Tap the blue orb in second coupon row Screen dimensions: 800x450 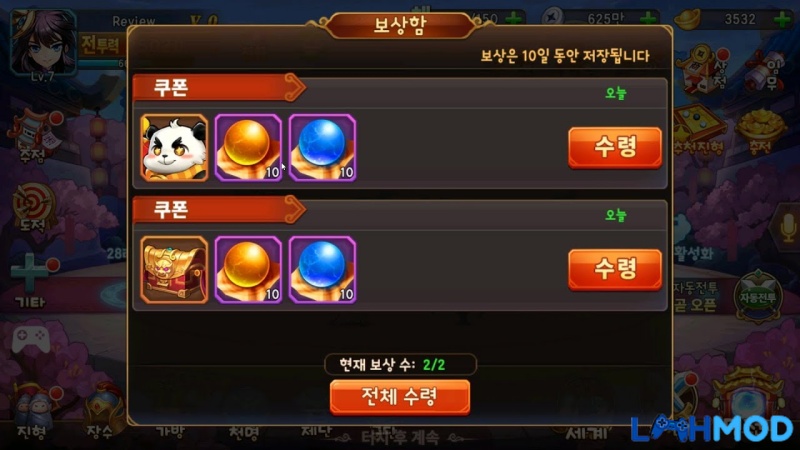point(322,270)
